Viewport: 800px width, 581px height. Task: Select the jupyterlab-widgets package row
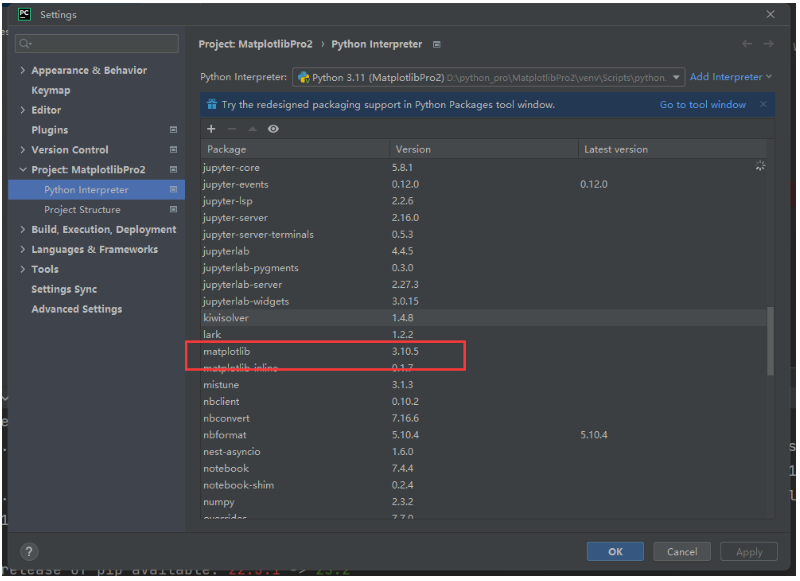tap(484, 301)
